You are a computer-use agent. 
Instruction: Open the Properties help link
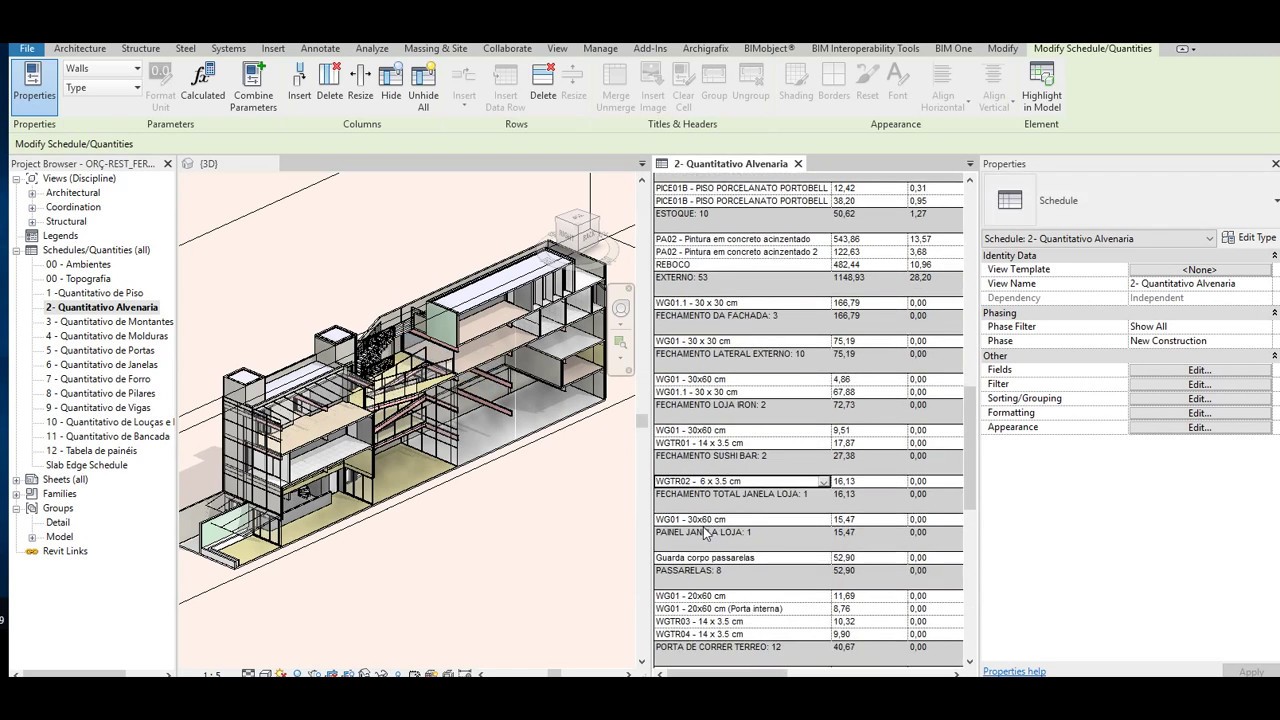(1014, 672)
